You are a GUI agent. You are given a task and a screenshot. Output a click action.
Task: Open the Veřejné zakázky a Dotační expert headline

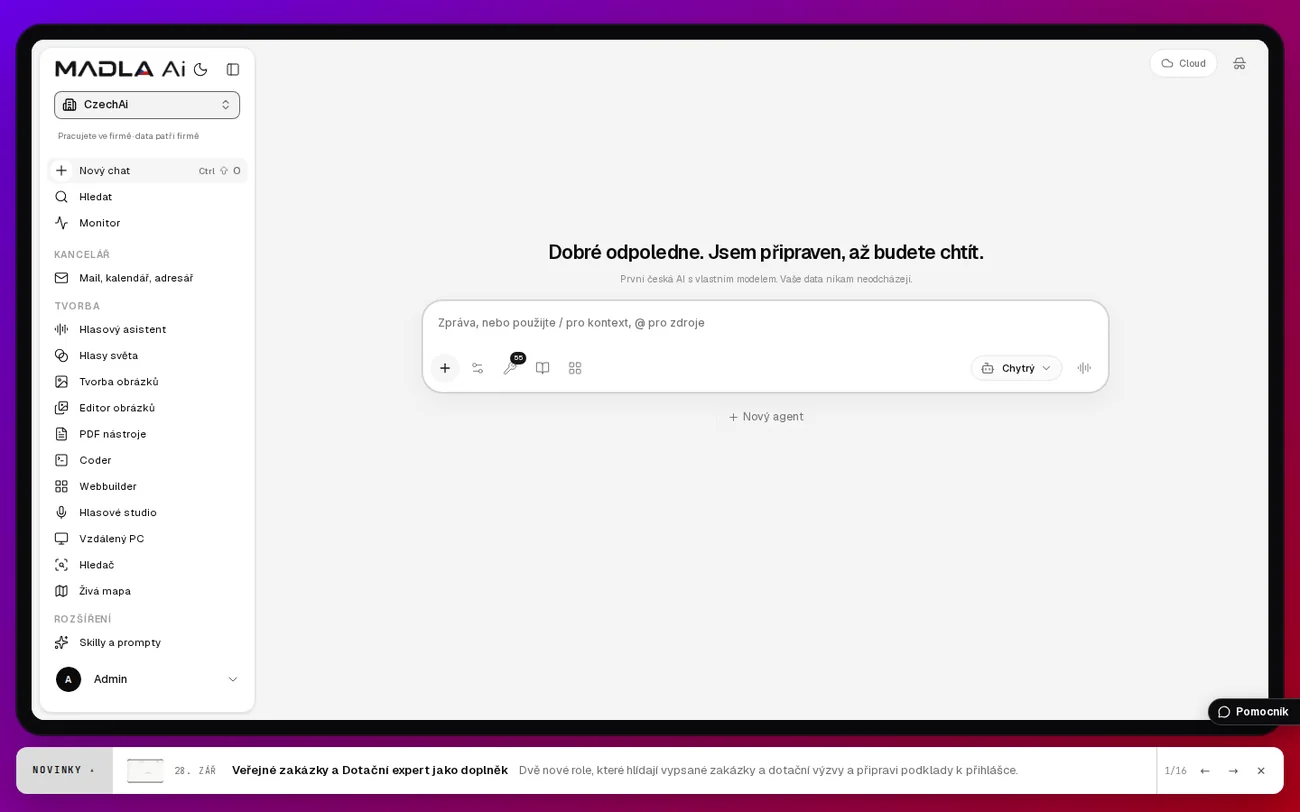point(370,770)
